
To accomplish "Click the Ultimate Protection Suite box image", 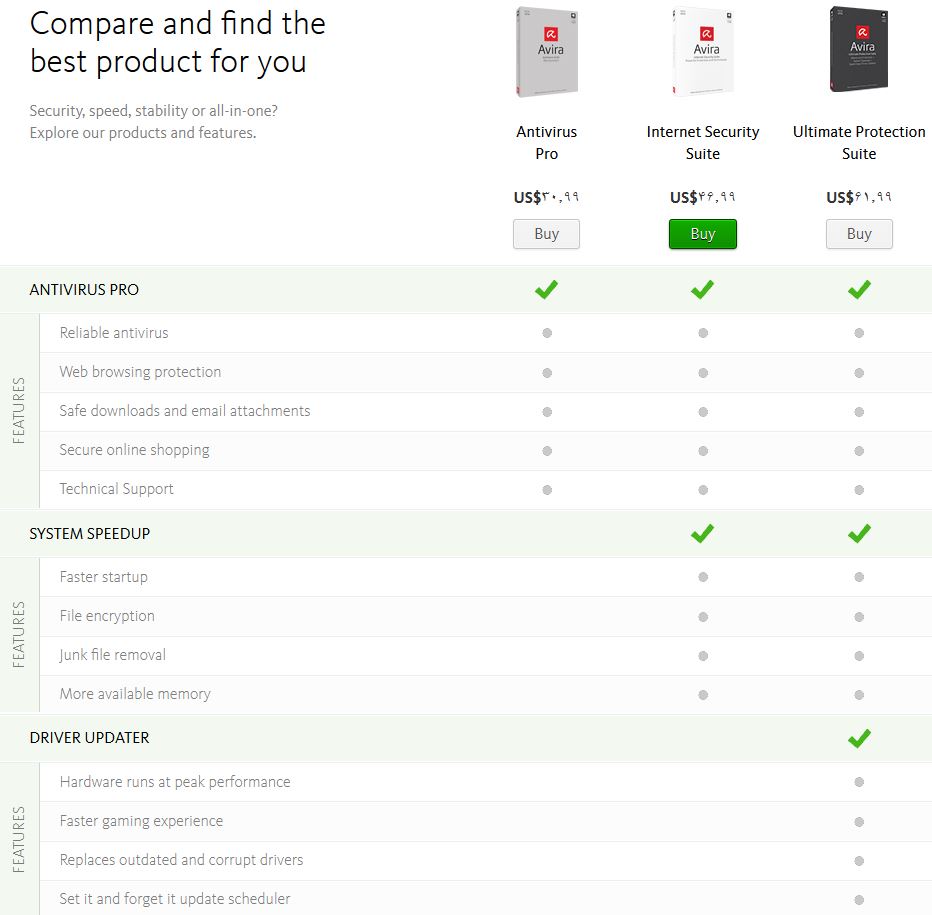I will [858, 52].
